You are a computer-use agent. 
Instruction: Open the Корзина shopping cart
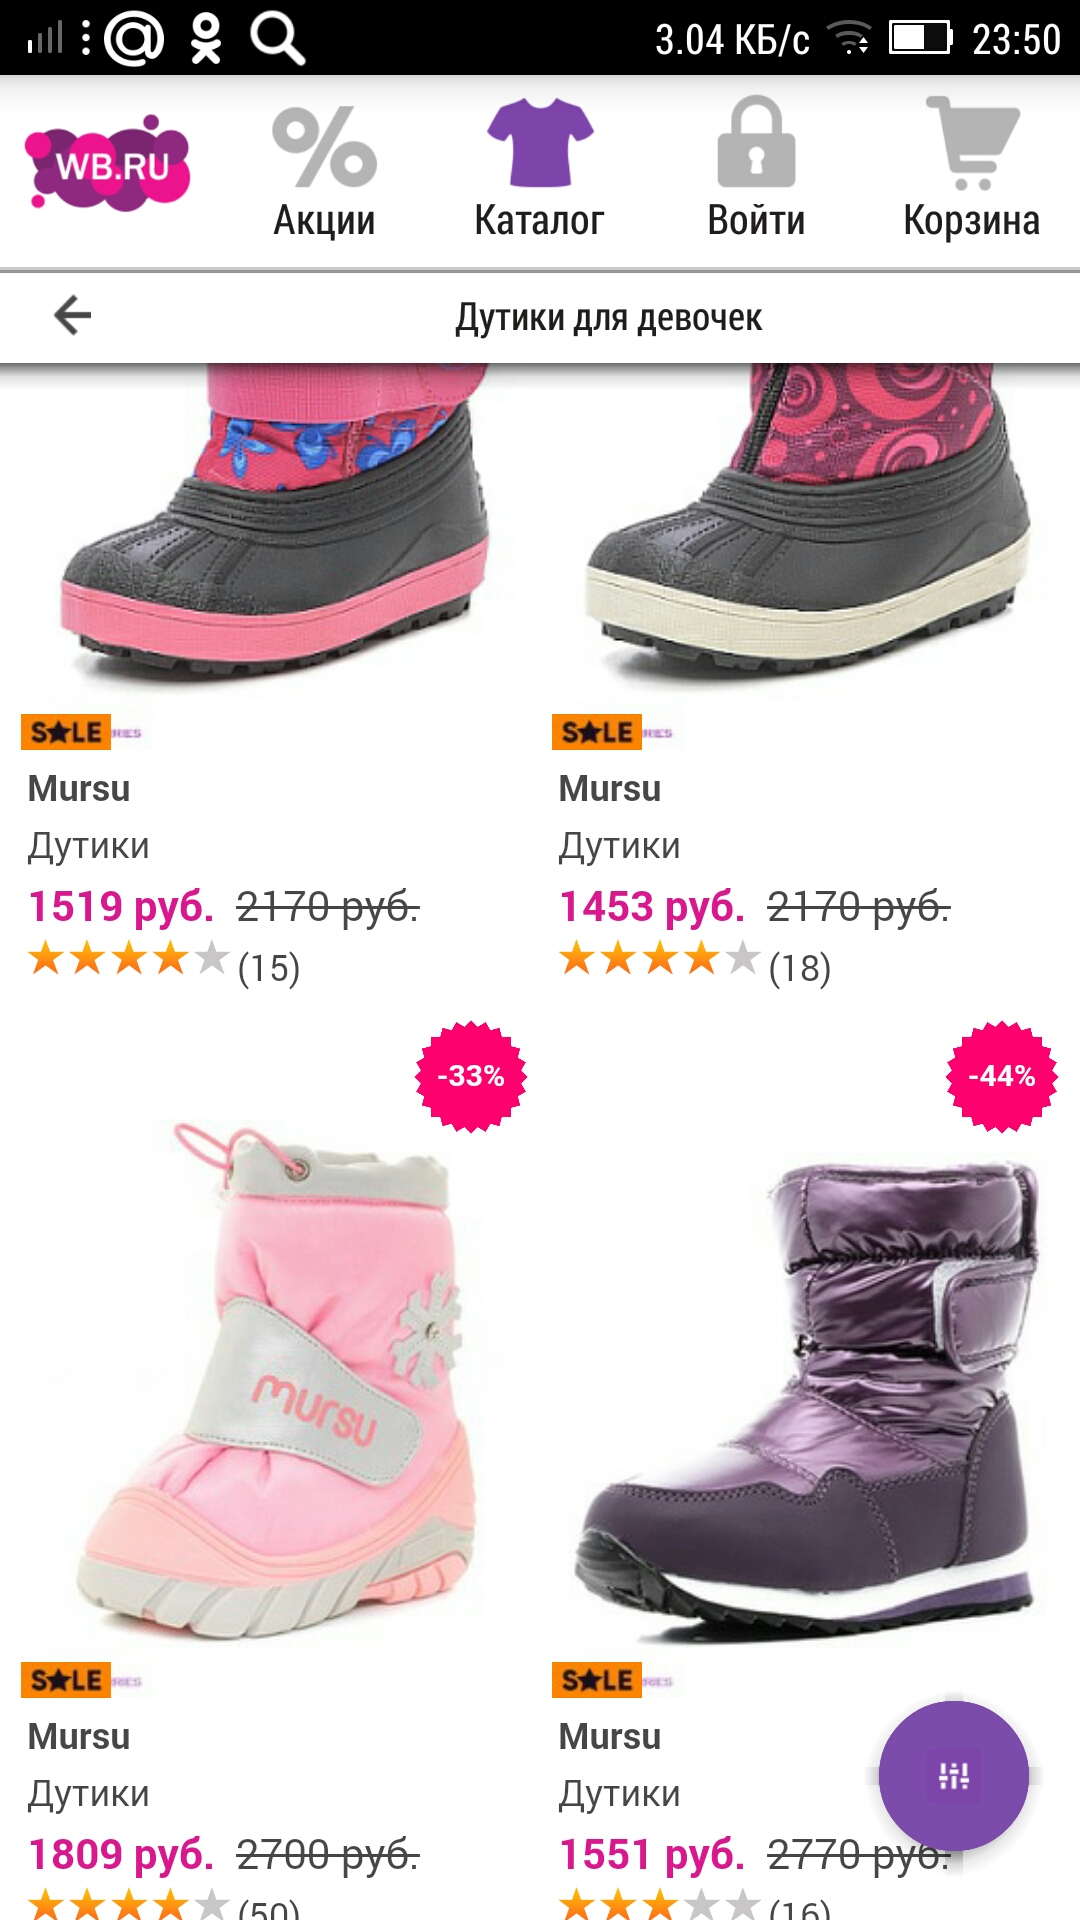coord(971,143)
